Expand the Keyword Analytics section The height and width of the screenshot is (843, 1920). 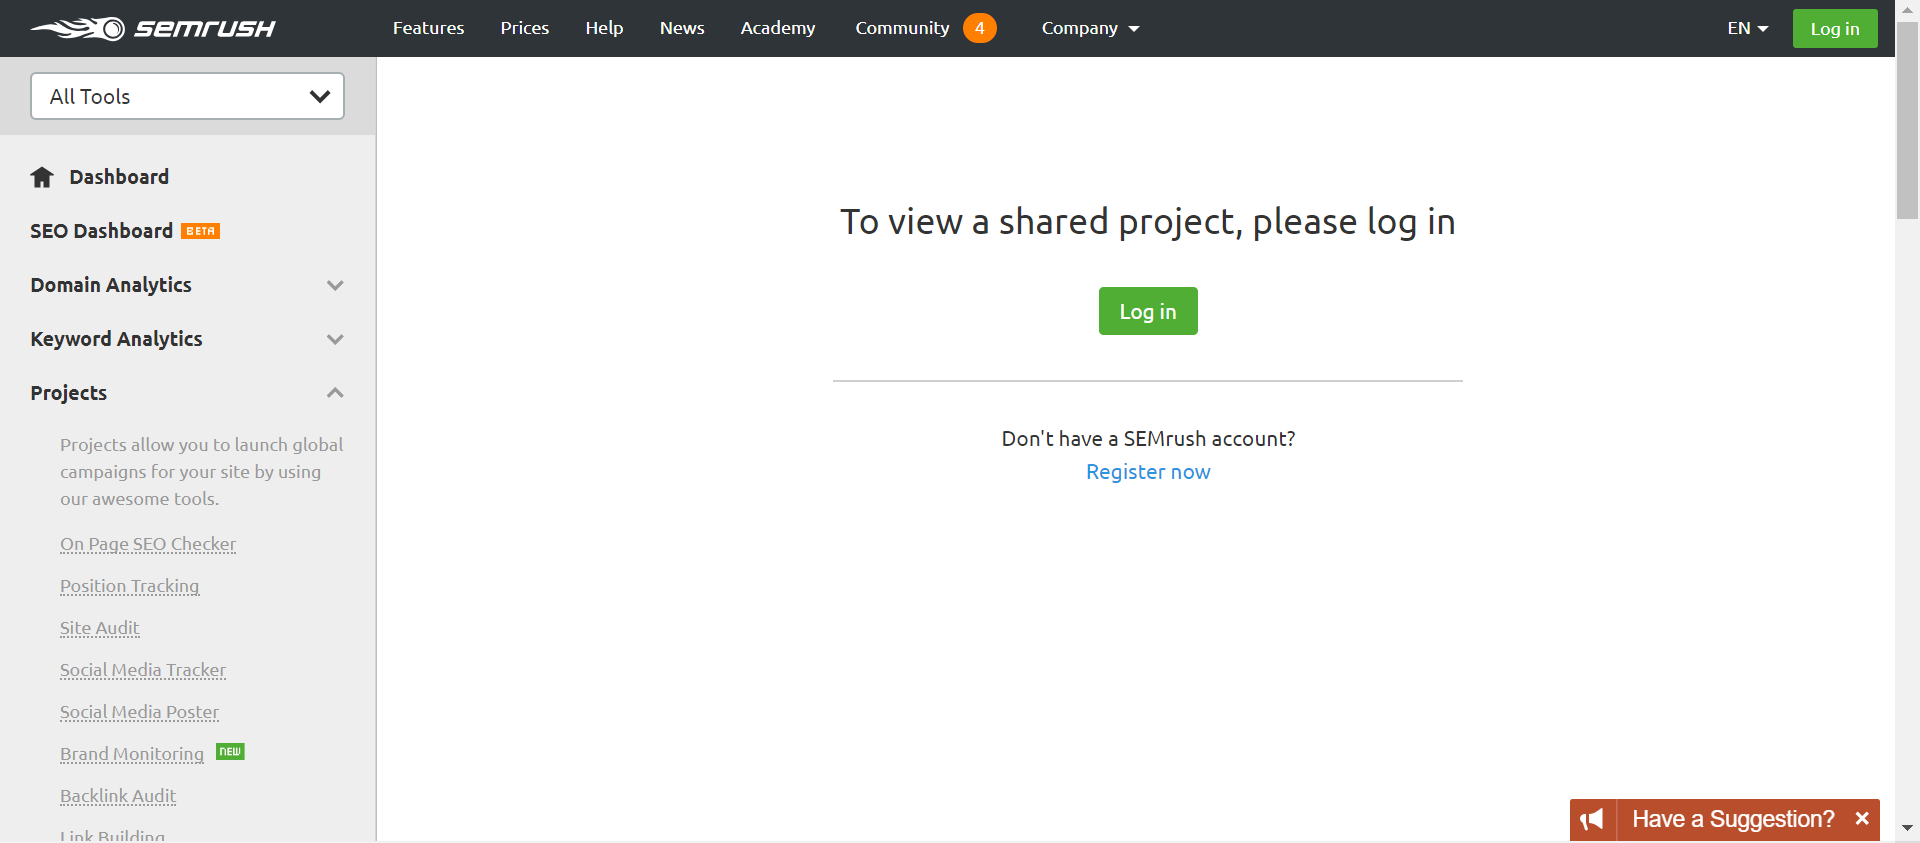187,339
